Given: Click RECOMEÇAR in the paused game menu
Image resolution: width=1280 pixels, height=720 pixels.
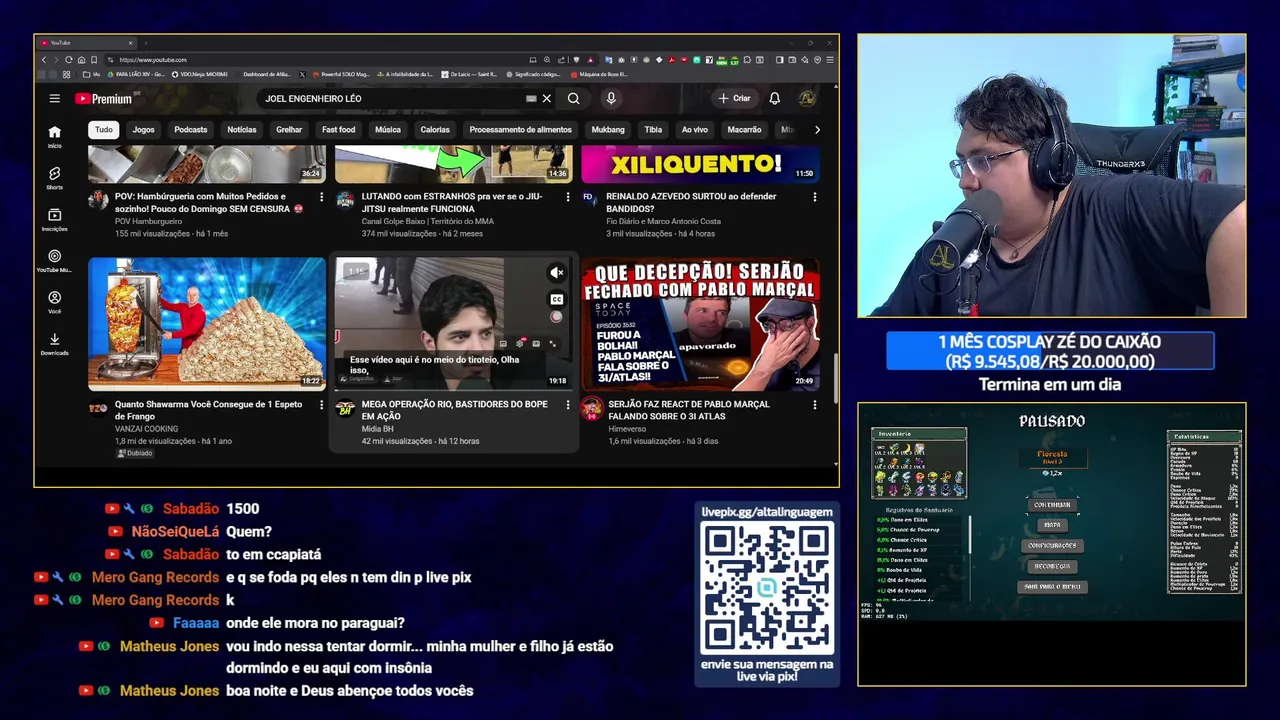Looking at the screenshot, I should point(1052,566).
